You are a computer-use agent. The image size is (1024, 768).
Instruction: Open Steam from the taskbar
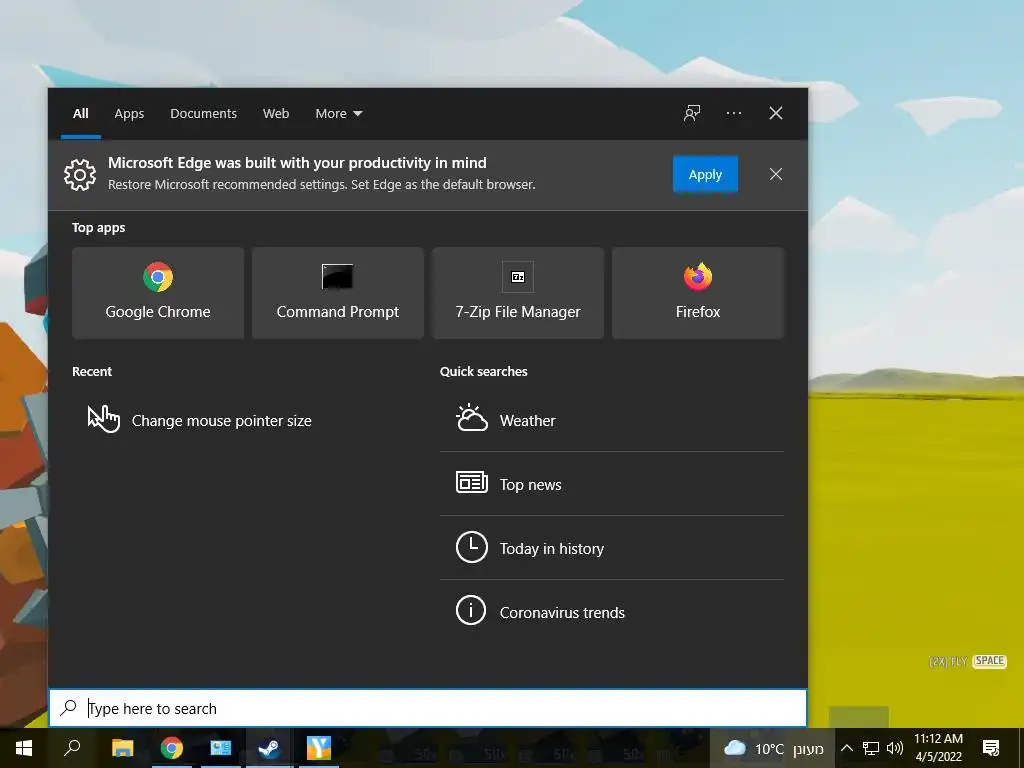coord(269,748)
